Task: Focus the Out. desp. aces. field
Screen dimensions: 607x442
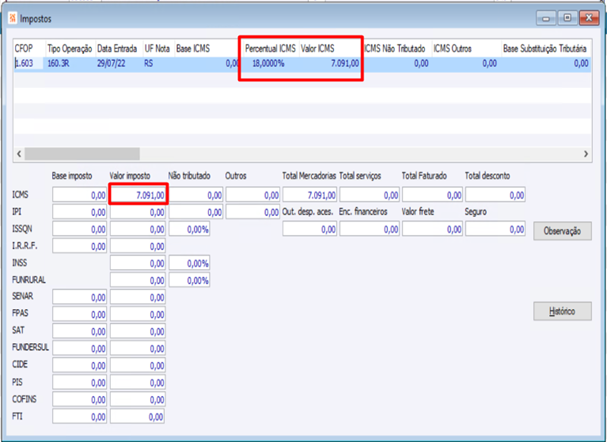Action: click(309, 229)
